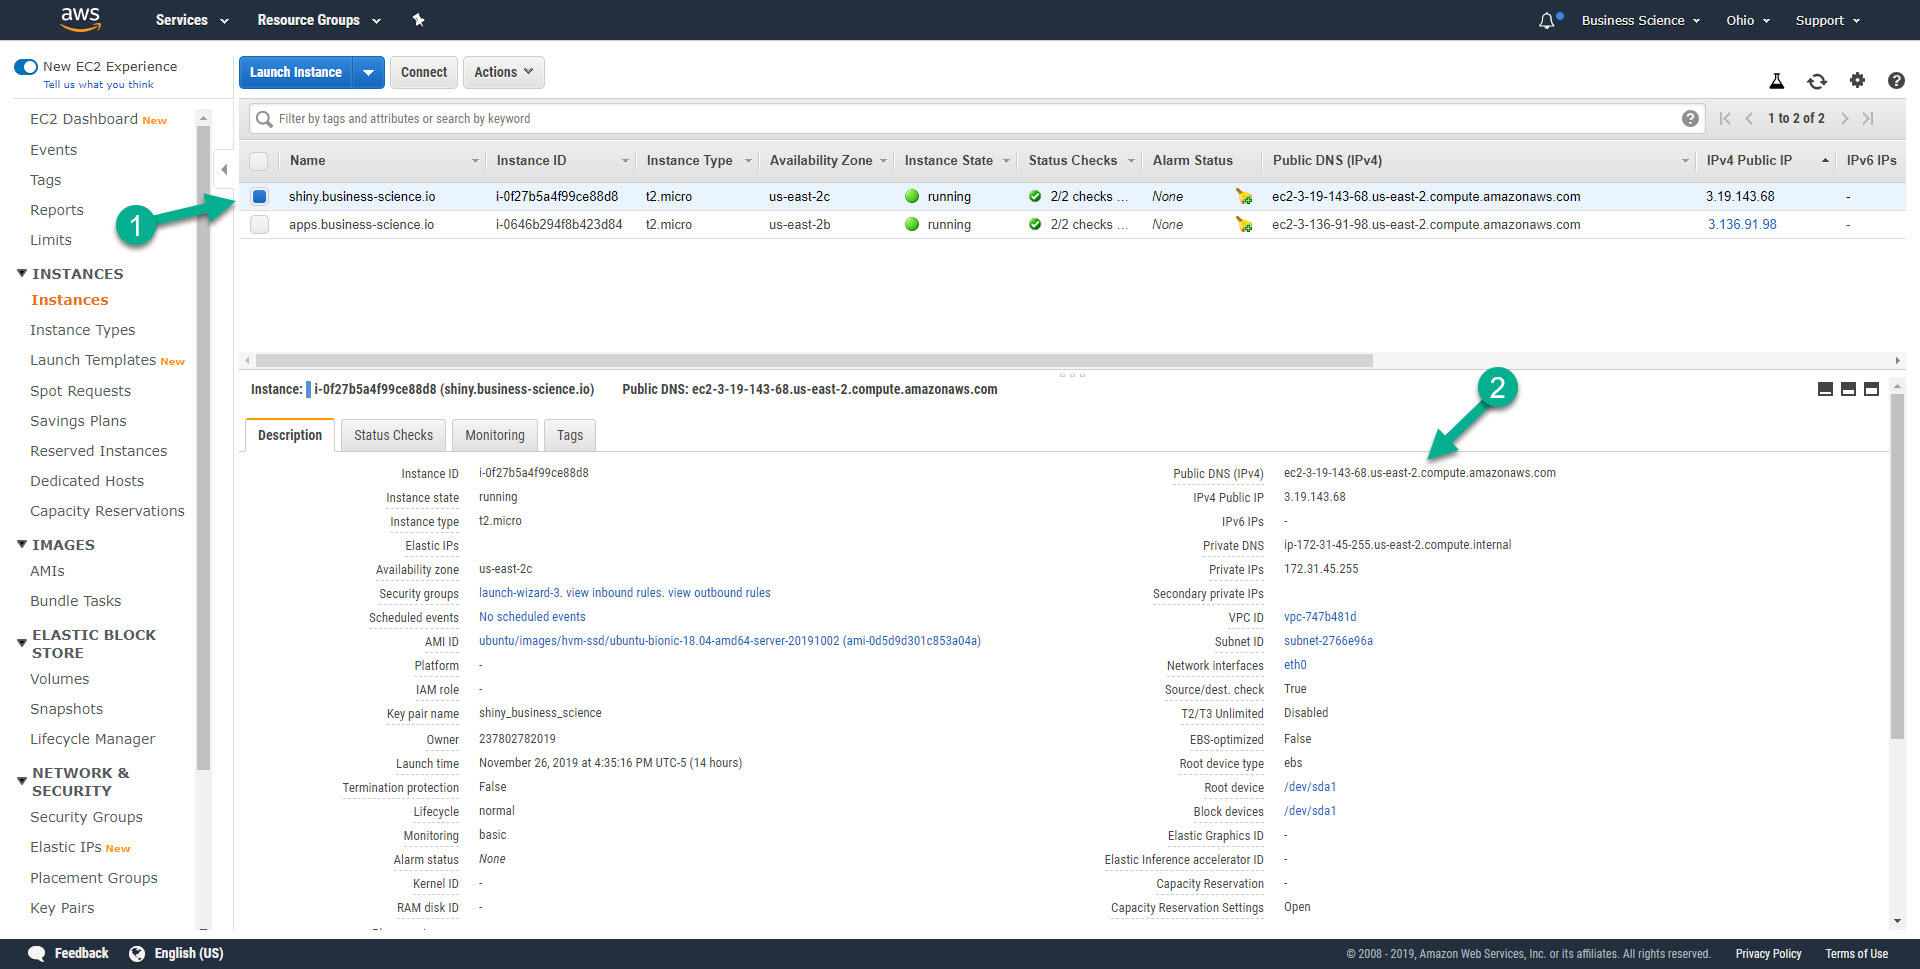Collapse the ELASTIC BLOCK STORE section

click(x=22, y=643)
